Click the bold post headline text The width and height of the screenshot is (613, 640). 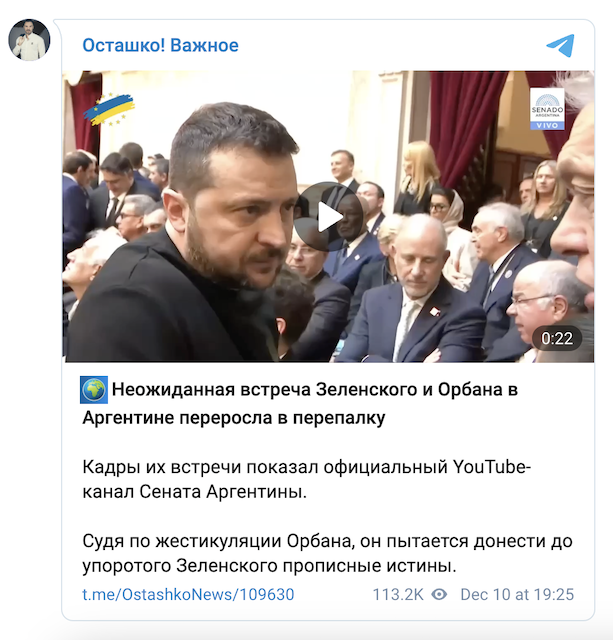(x=300, y=404)
